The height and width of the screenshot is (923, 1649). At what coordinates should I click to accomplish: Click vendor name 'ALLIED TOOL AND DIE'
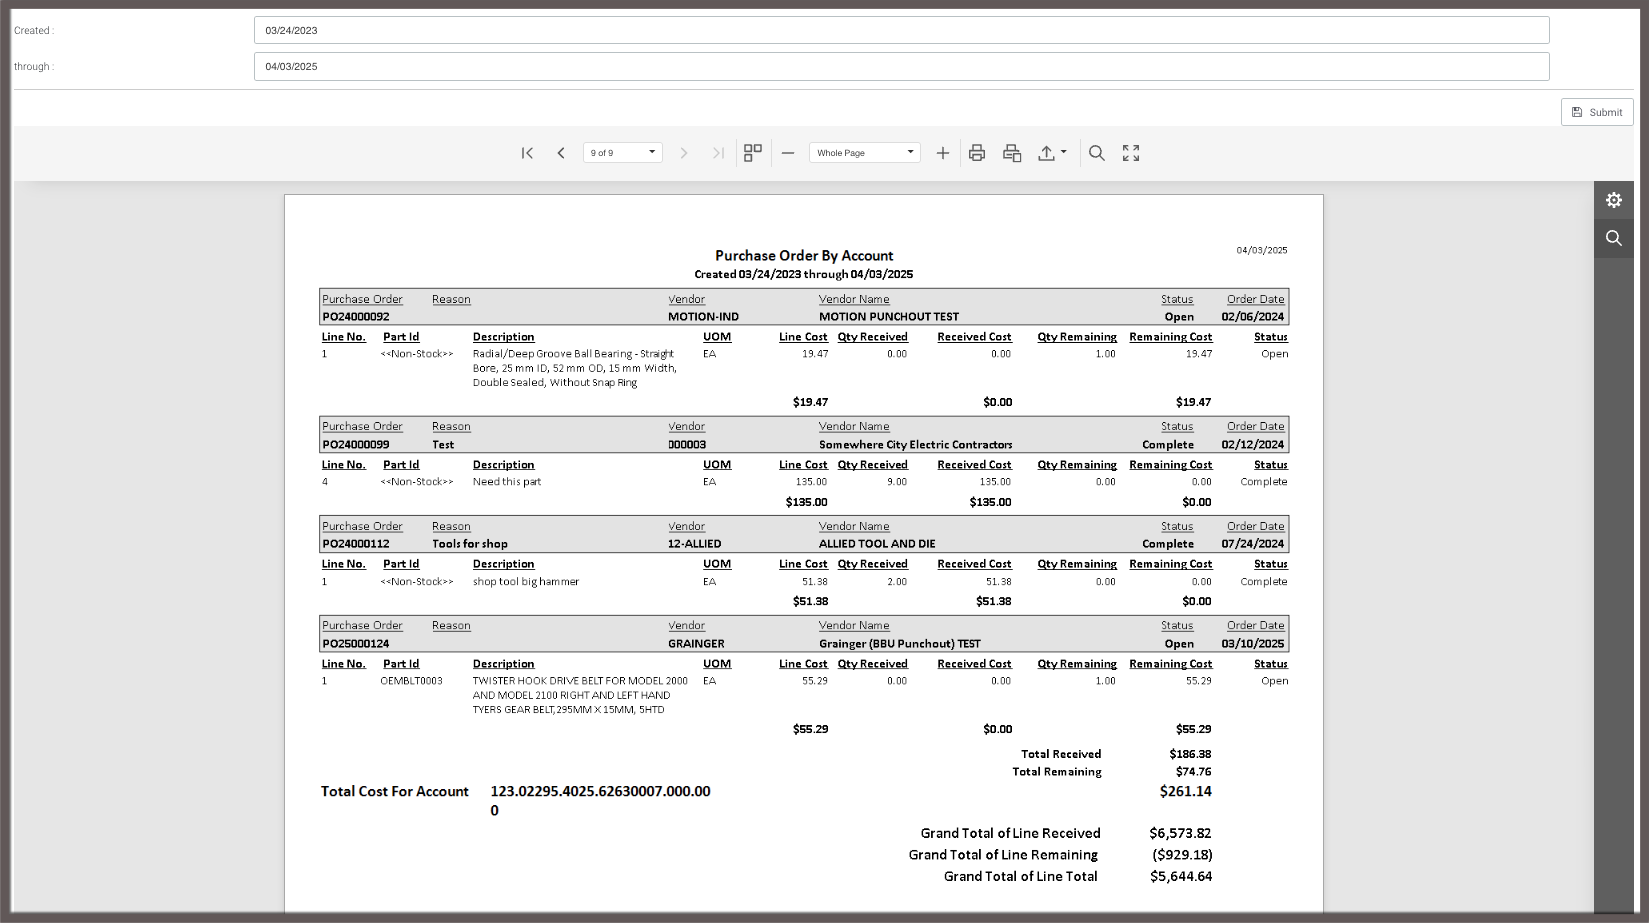pos(877,544)
